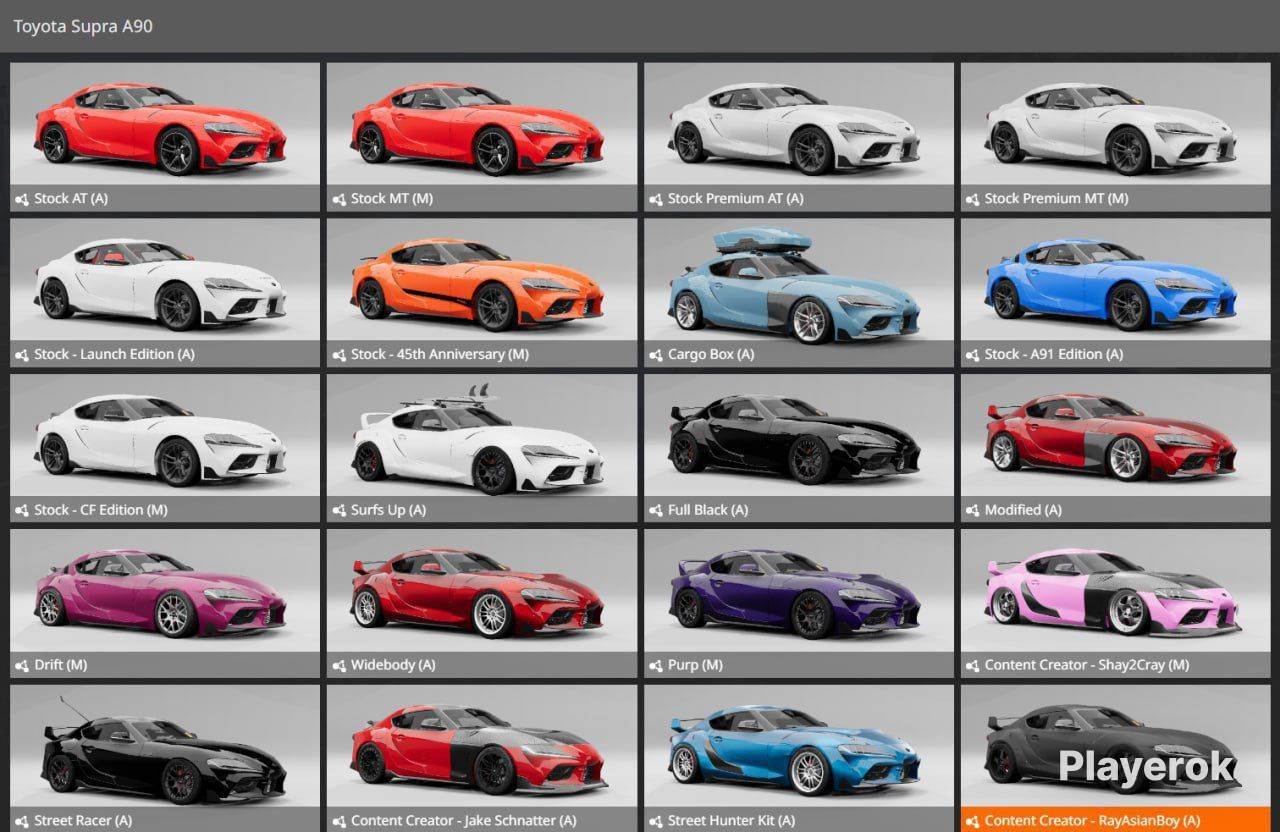
Task: Click the 'Full Black (A)' label
Action: point(708,510)
